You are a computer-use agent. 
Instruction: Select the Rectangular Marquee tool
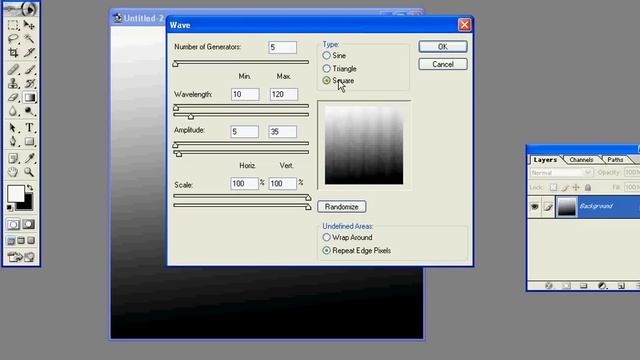tap(13, 25)
